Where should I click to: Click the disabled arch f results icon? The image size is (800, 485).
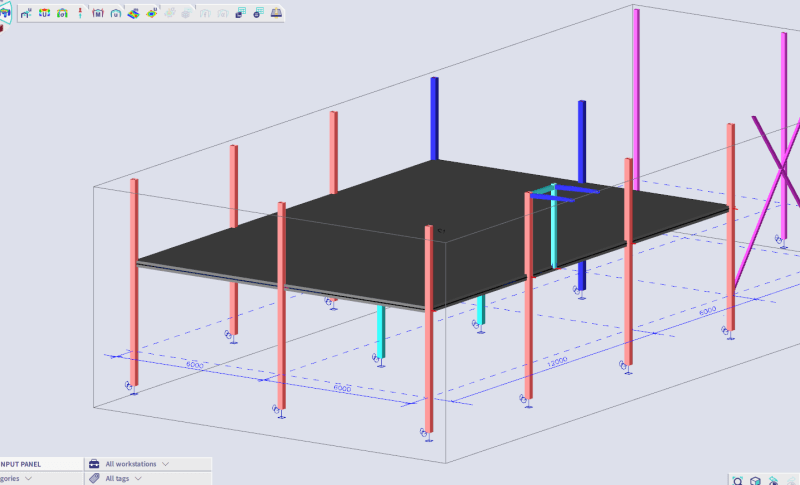pos(205,13)
